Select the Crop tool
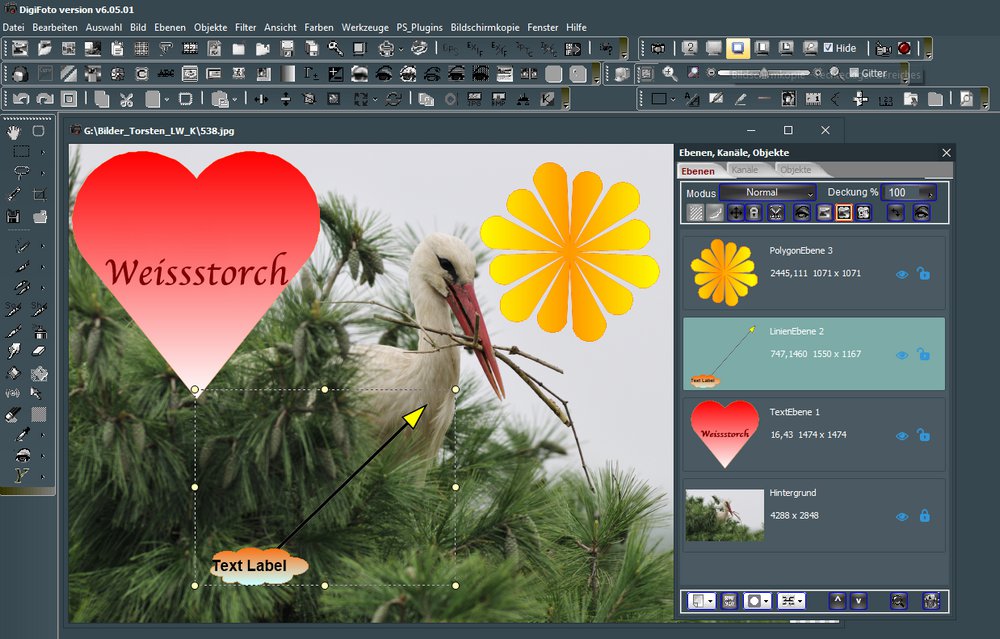 [40, 194]
